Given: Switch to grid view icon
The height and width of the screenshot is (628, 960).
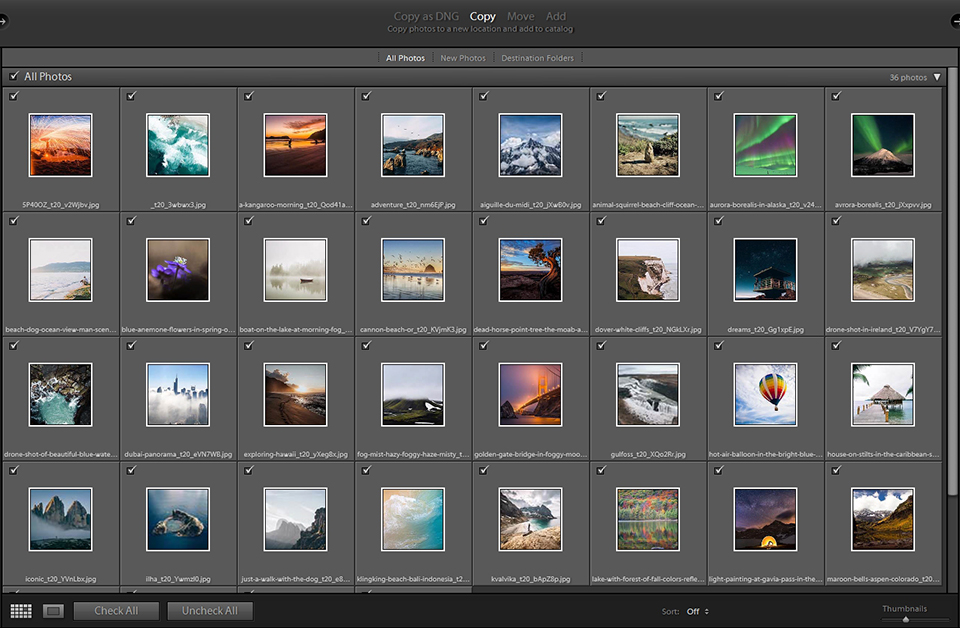Looking at the screenshot, I should (x=21, y=611).
